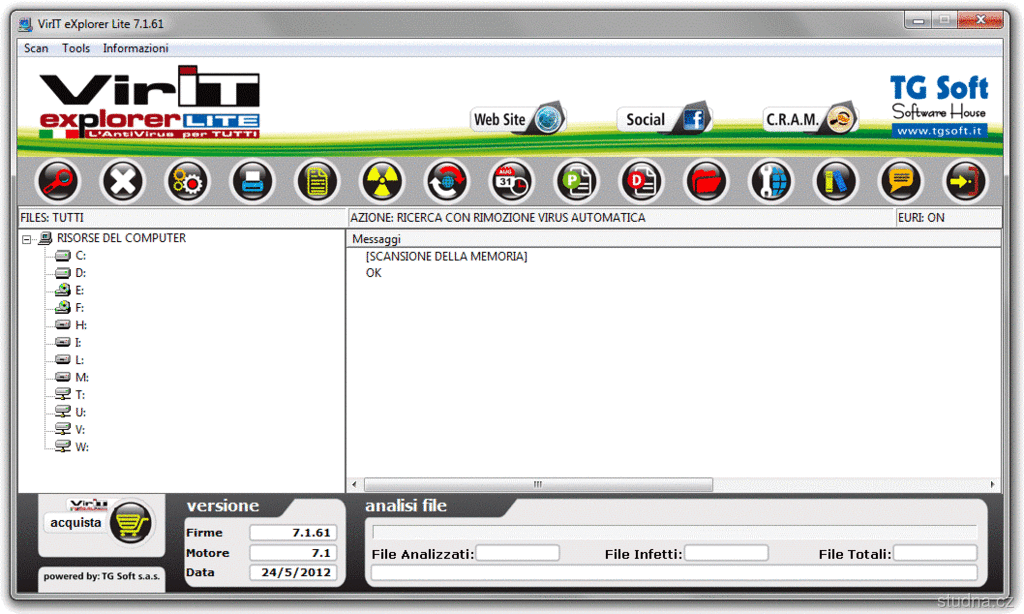Open the Informazioni menu

click(135, 48)
